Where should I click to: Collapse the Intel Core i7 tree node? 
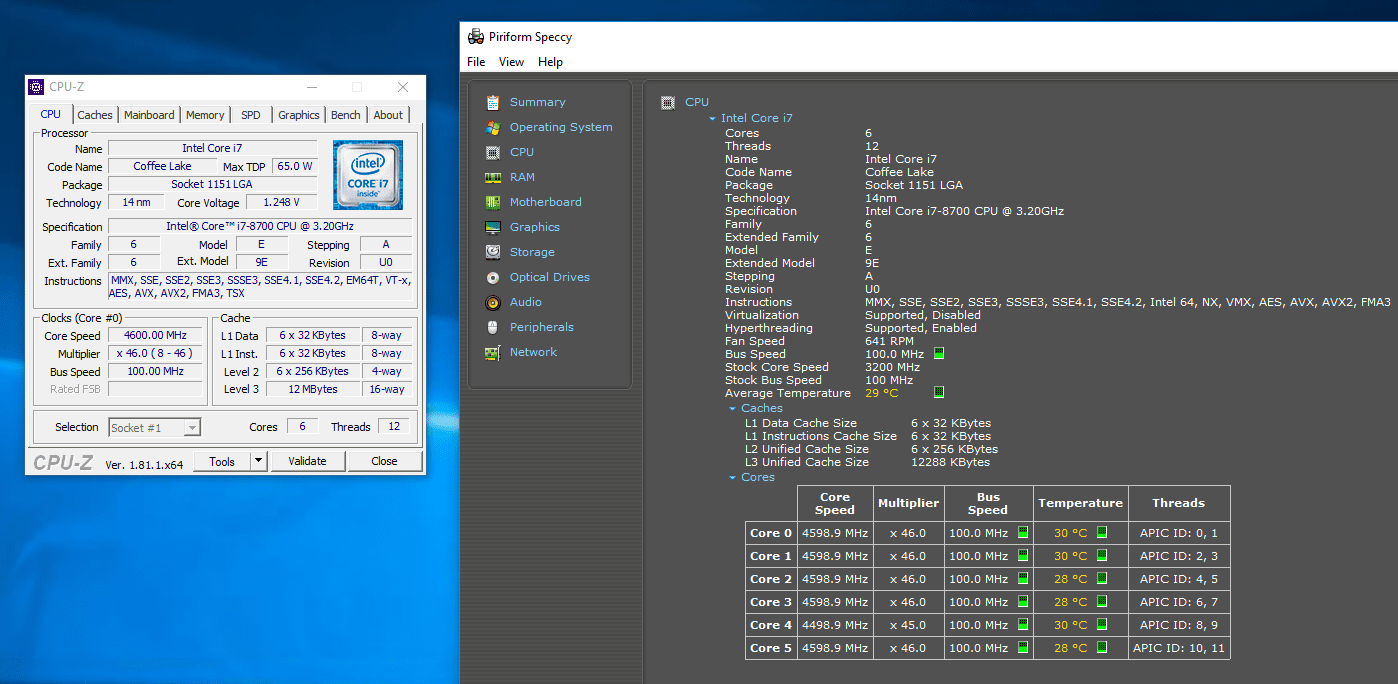pyautogui.click(x=712, y=119)
